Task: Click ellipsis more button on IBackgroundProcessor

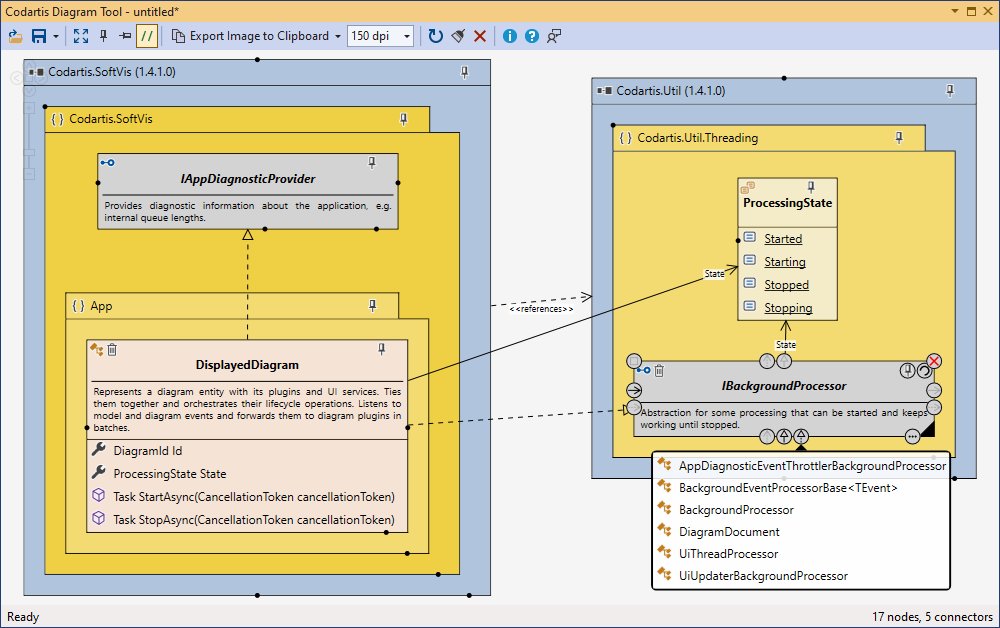Action: pyautogui.click(x=913, y=437)
